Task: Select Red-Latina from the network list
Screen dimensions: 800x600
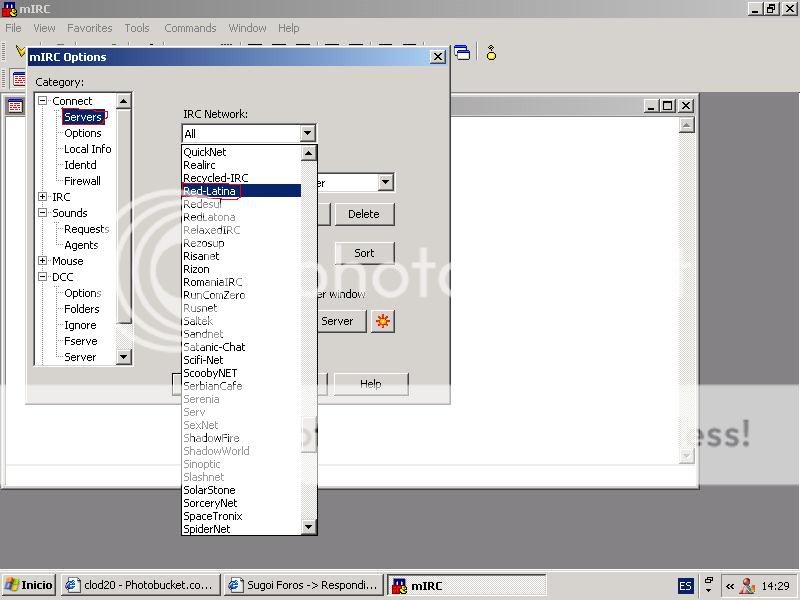Action: [x=210, y=190]
